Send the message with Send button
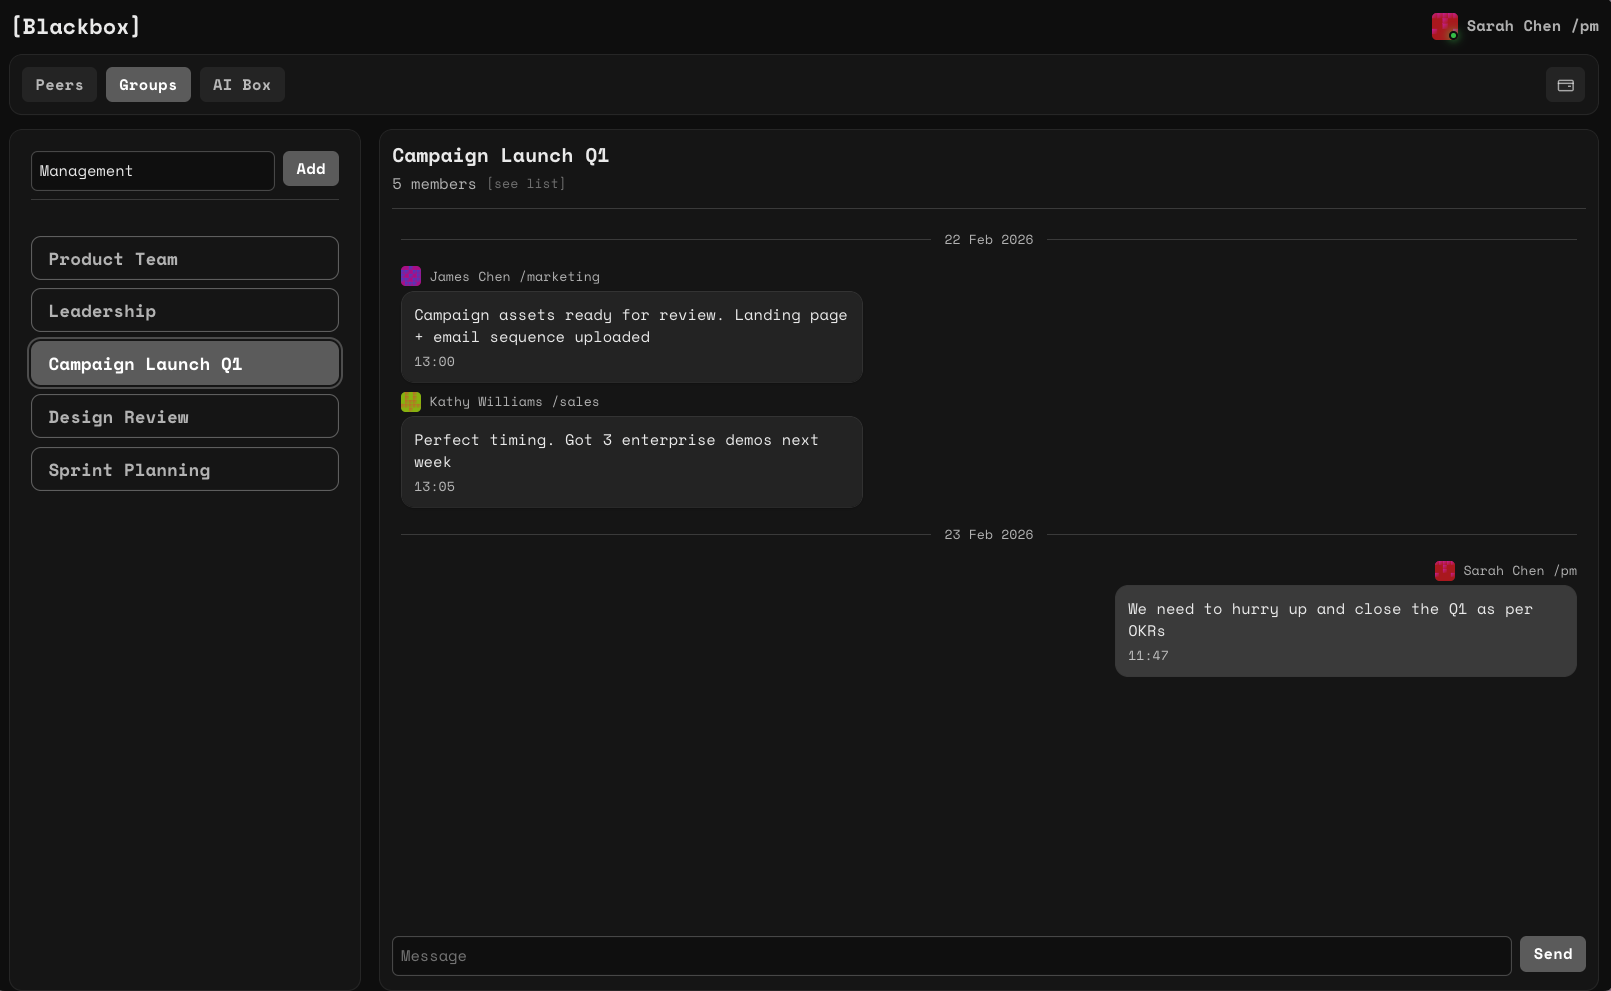 [1552, 954]
